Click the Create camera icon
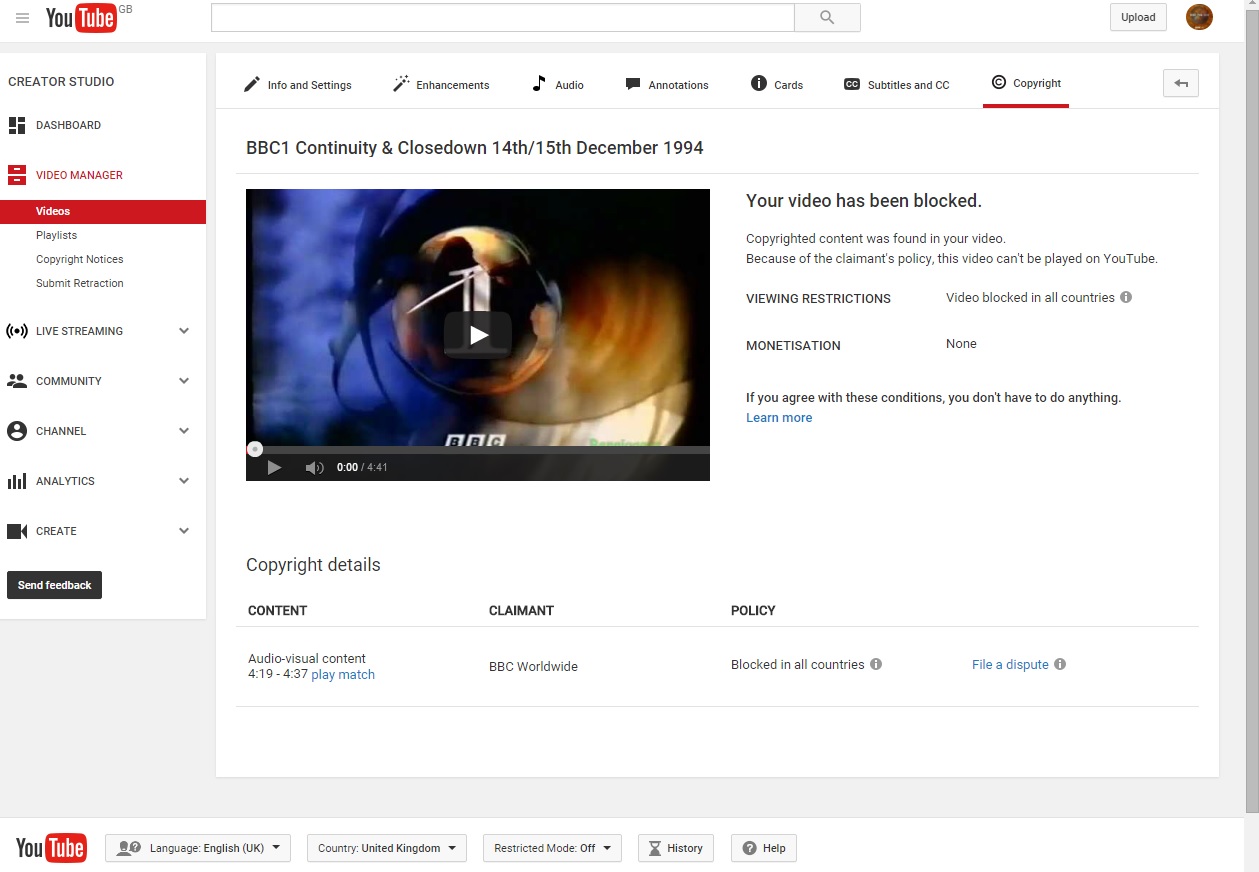Viewport: 1259px width, 872px height. [17, 531]
